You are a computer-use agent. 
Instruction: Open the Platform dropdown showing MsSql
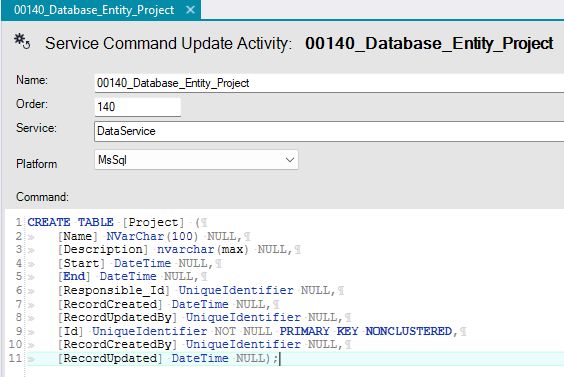click(x=196, y=160)
